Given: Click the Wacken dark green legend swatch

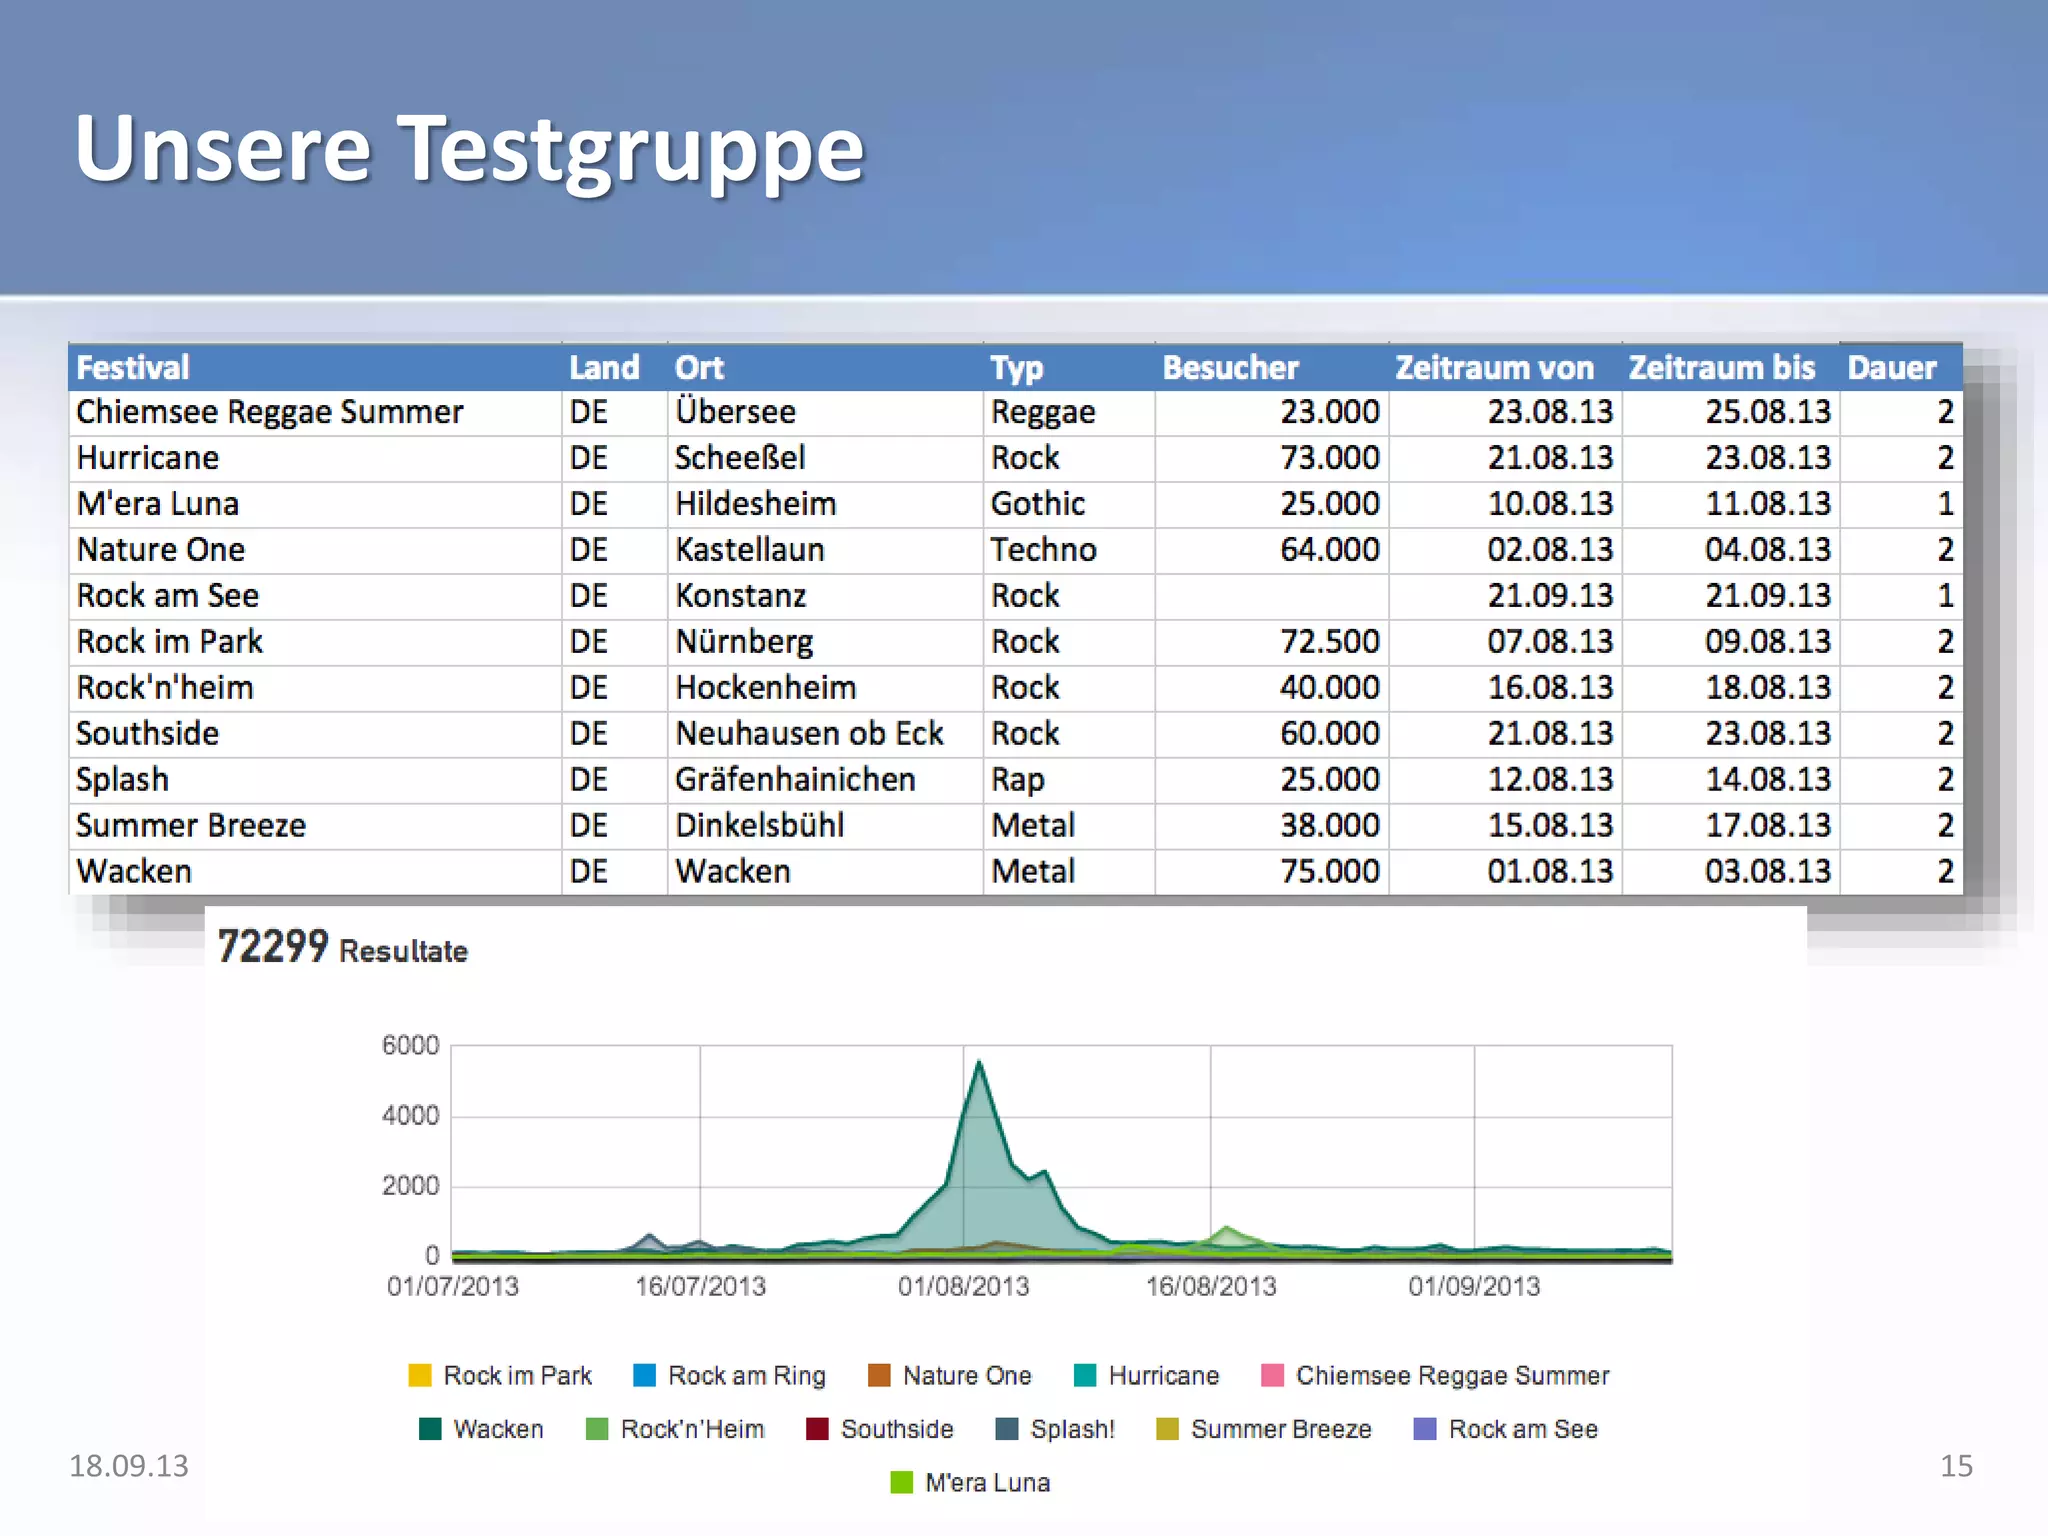Looking at the screenshot, I should (x=430, y=1429).
